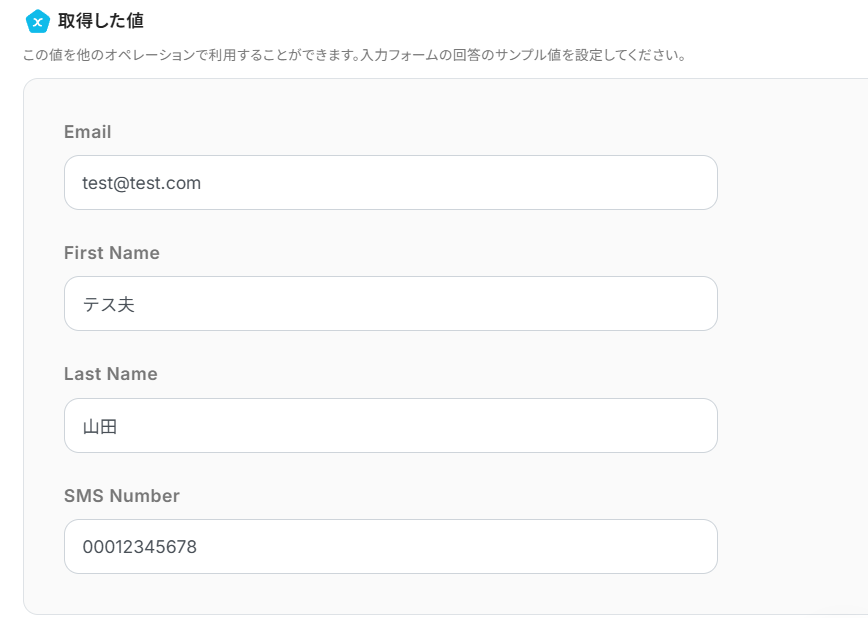Click the テス夫 text value
The width and height of the screenshot is (868, 618).
coord(108,305)
